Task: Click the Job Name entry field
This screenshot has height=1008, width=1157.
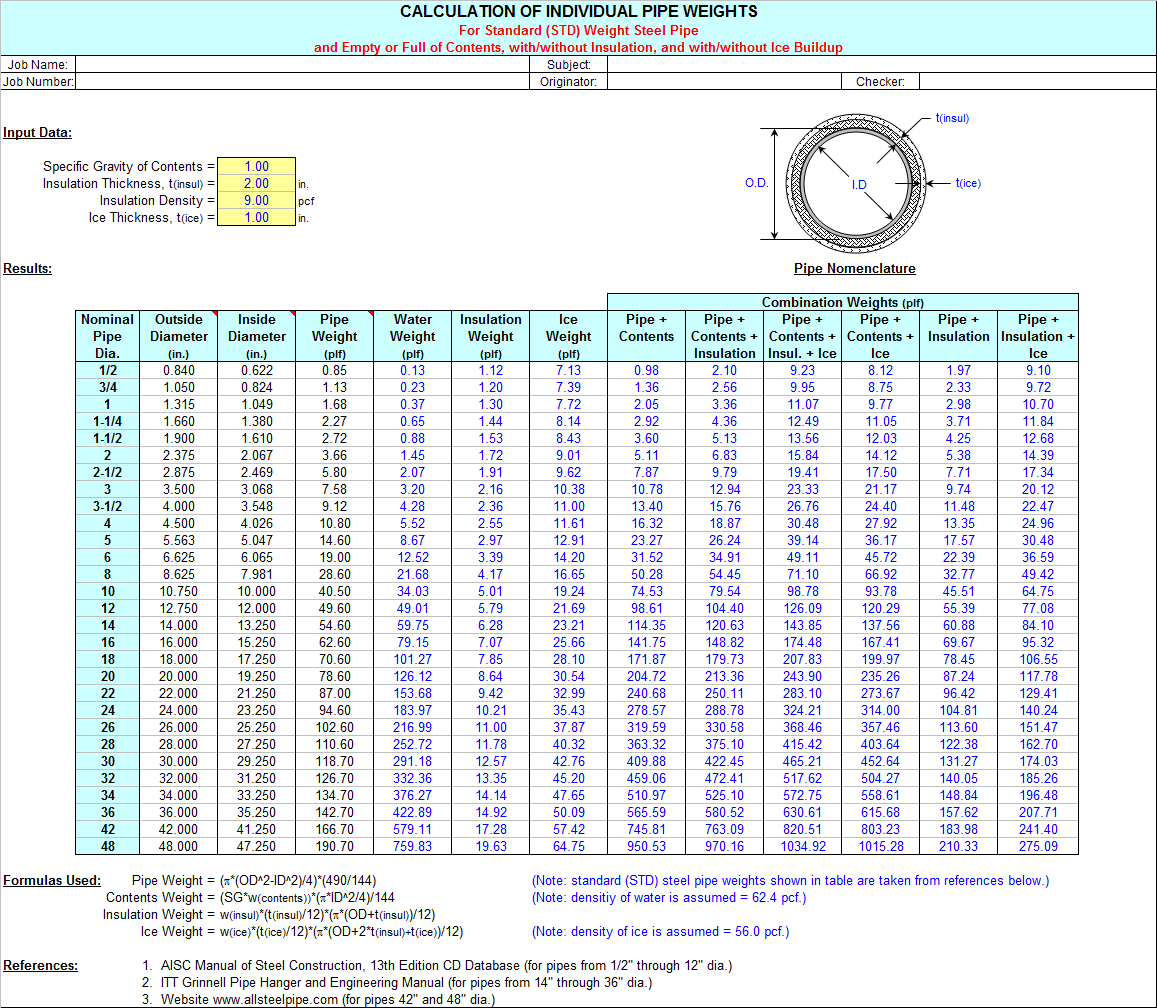Action: click(300, 66)
